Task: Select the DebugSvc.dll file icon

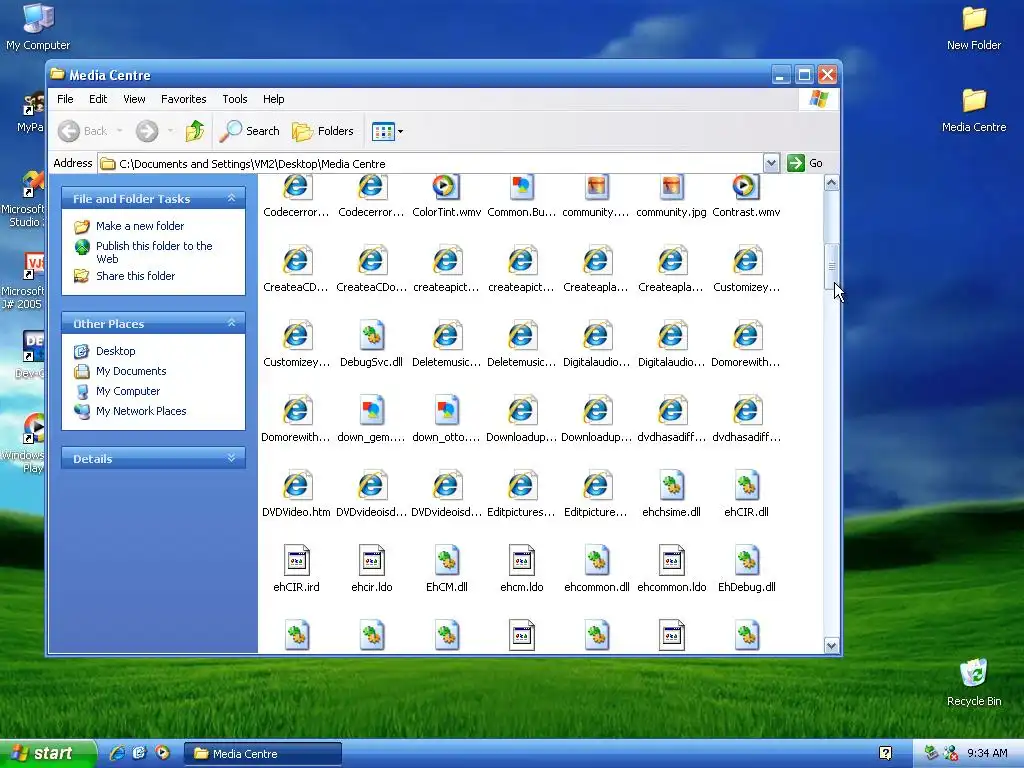Action: pyautogui.click(x=371, y=336)
